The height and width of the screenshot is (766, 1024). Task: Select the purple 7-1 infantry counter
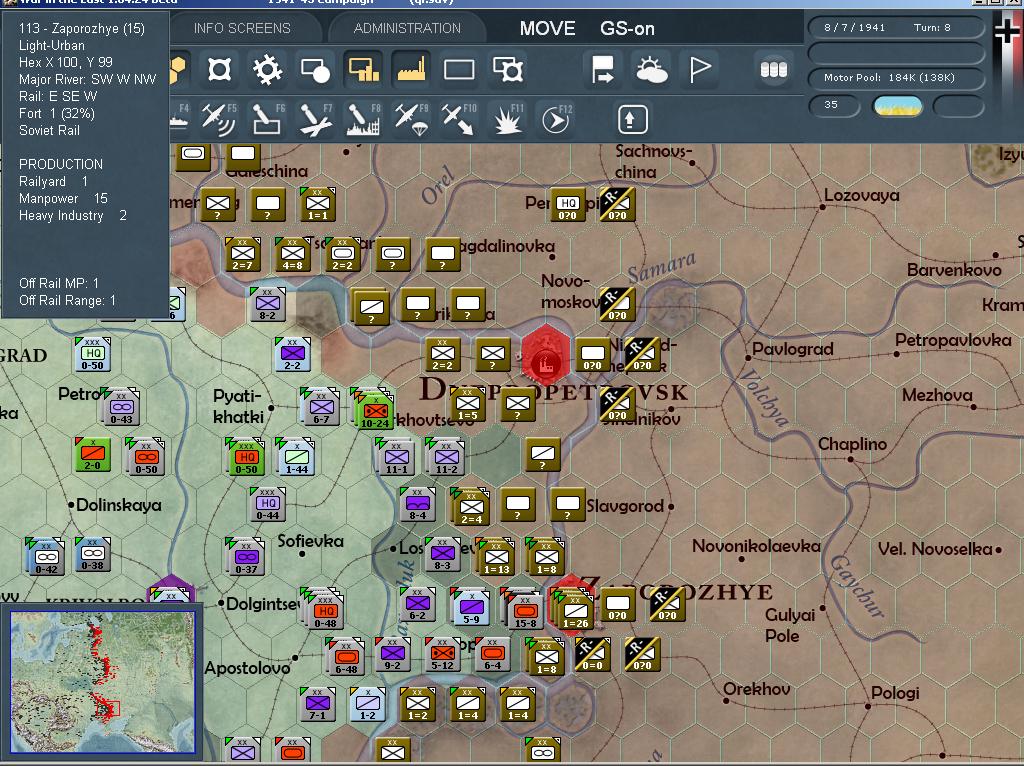(317, 704)
